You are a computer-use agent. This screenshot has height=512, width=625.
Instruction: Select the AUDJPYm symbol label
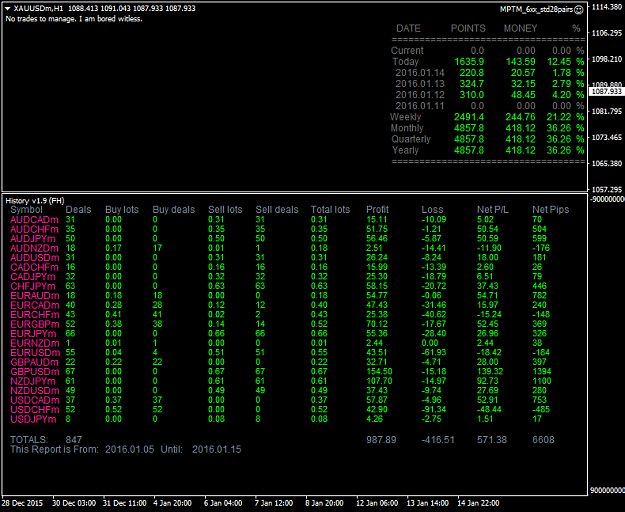33,239
